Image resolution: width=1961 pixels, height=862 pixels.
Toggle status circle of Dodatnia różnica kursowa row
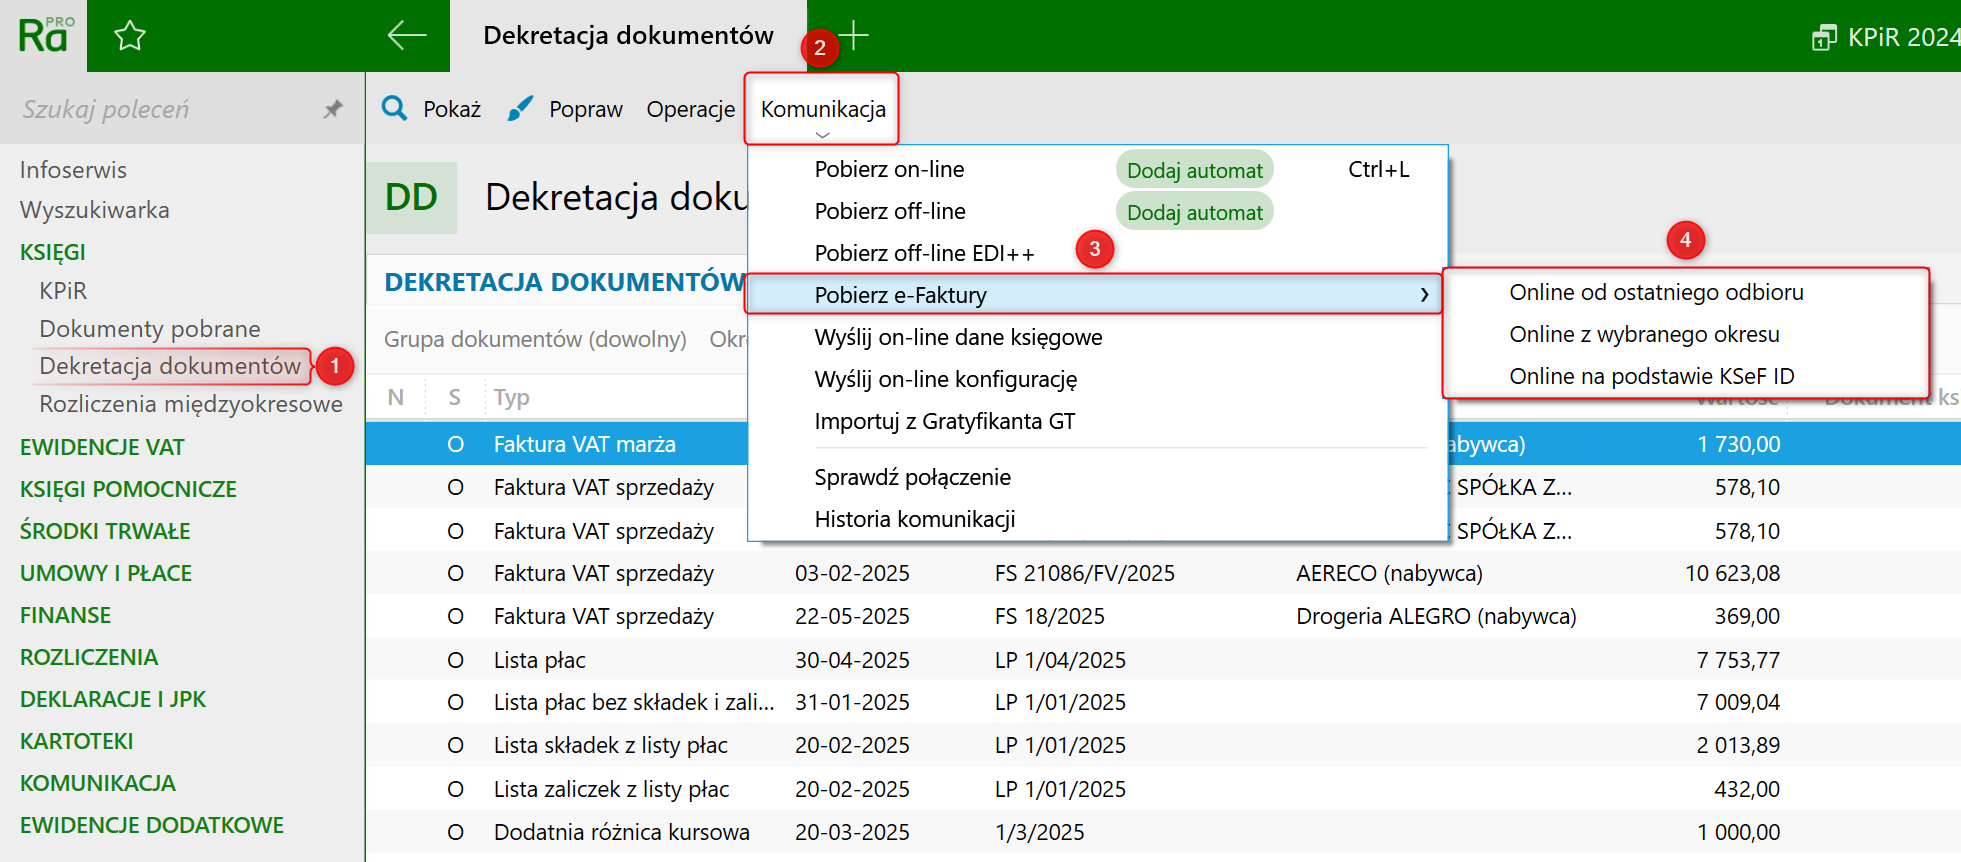coord(455,832)
